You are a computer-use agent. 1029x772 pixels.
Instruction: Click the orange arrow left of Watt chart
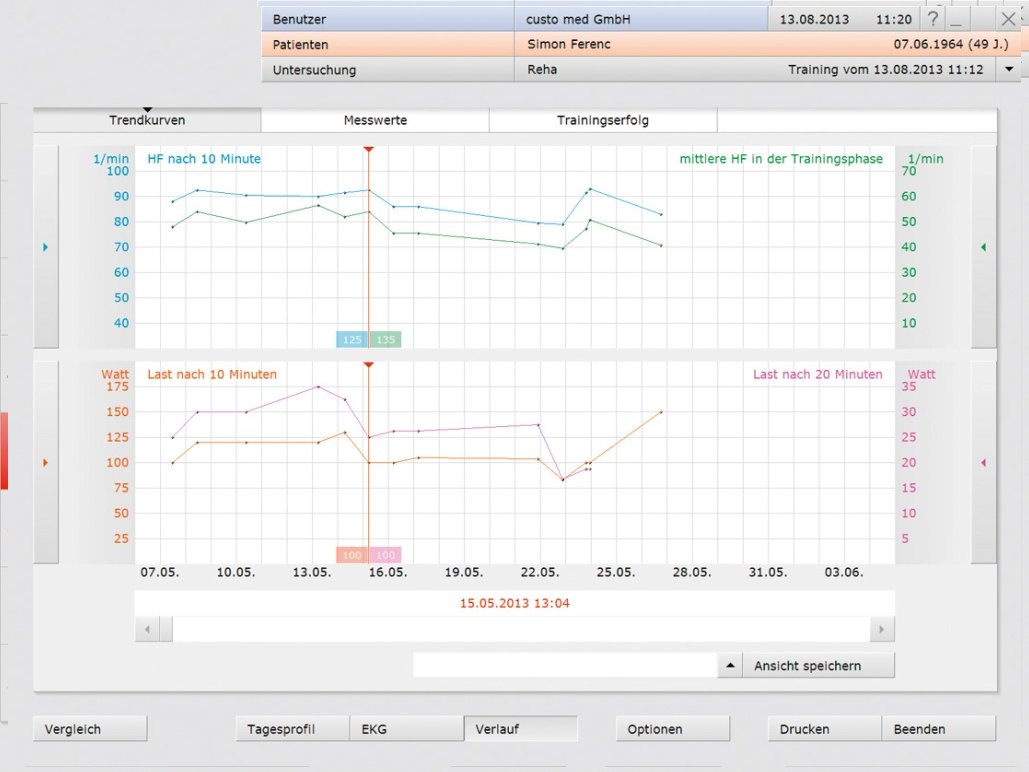pyautogui.click(x=46, y=462)
